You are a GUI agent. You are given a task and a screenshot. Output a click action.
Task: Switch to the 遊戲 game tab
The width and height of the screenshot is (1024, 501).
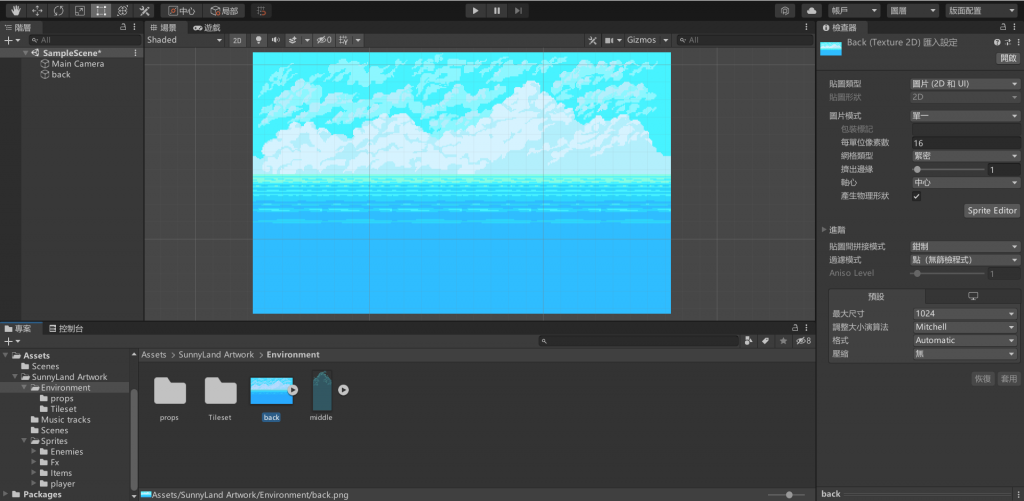click(207, 27)
